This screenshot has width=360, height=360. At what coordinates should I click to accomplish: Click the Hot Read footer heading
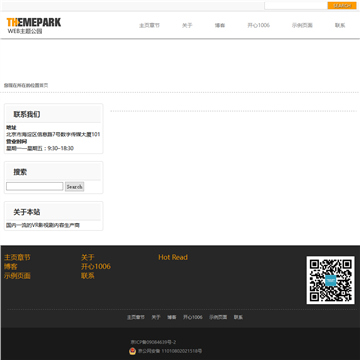click(173, 257)
